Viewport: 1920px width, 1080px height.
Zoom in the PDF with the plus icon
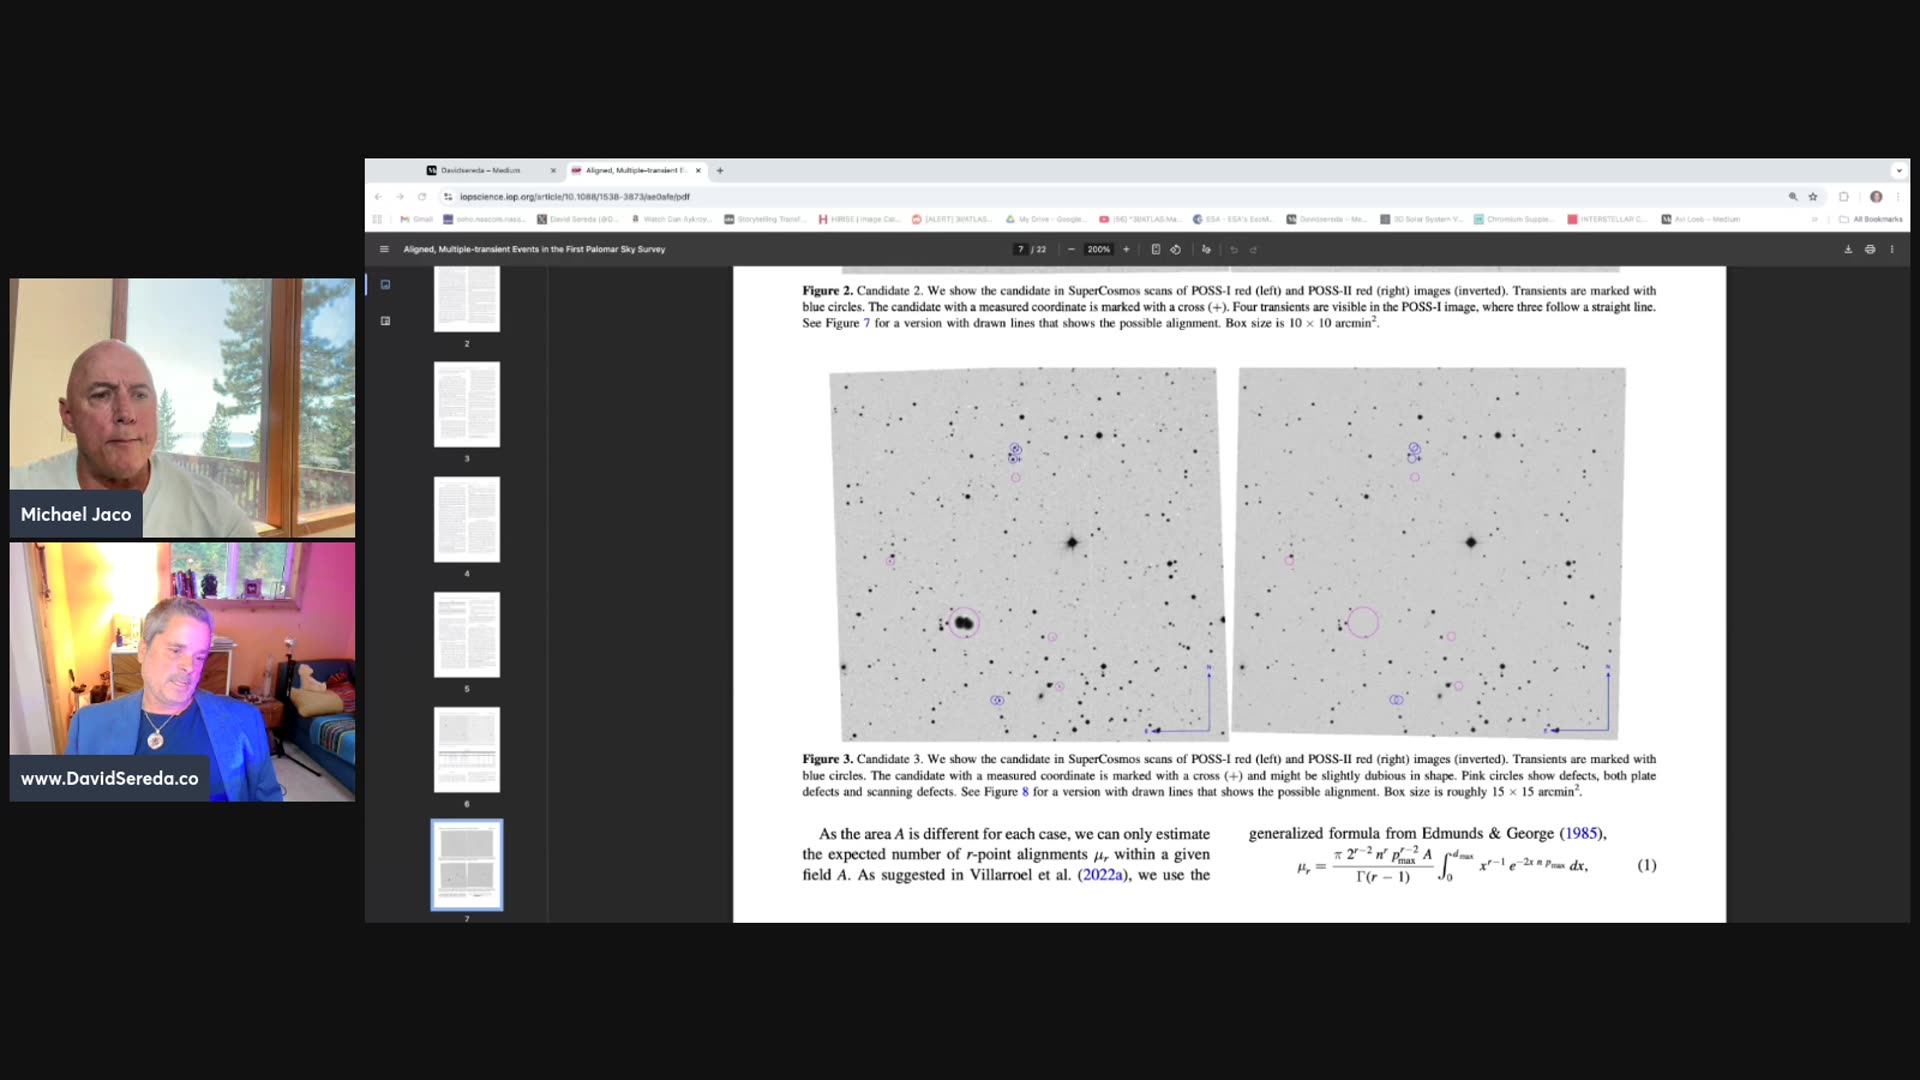pyautogui.click(x=1126, y=249)
